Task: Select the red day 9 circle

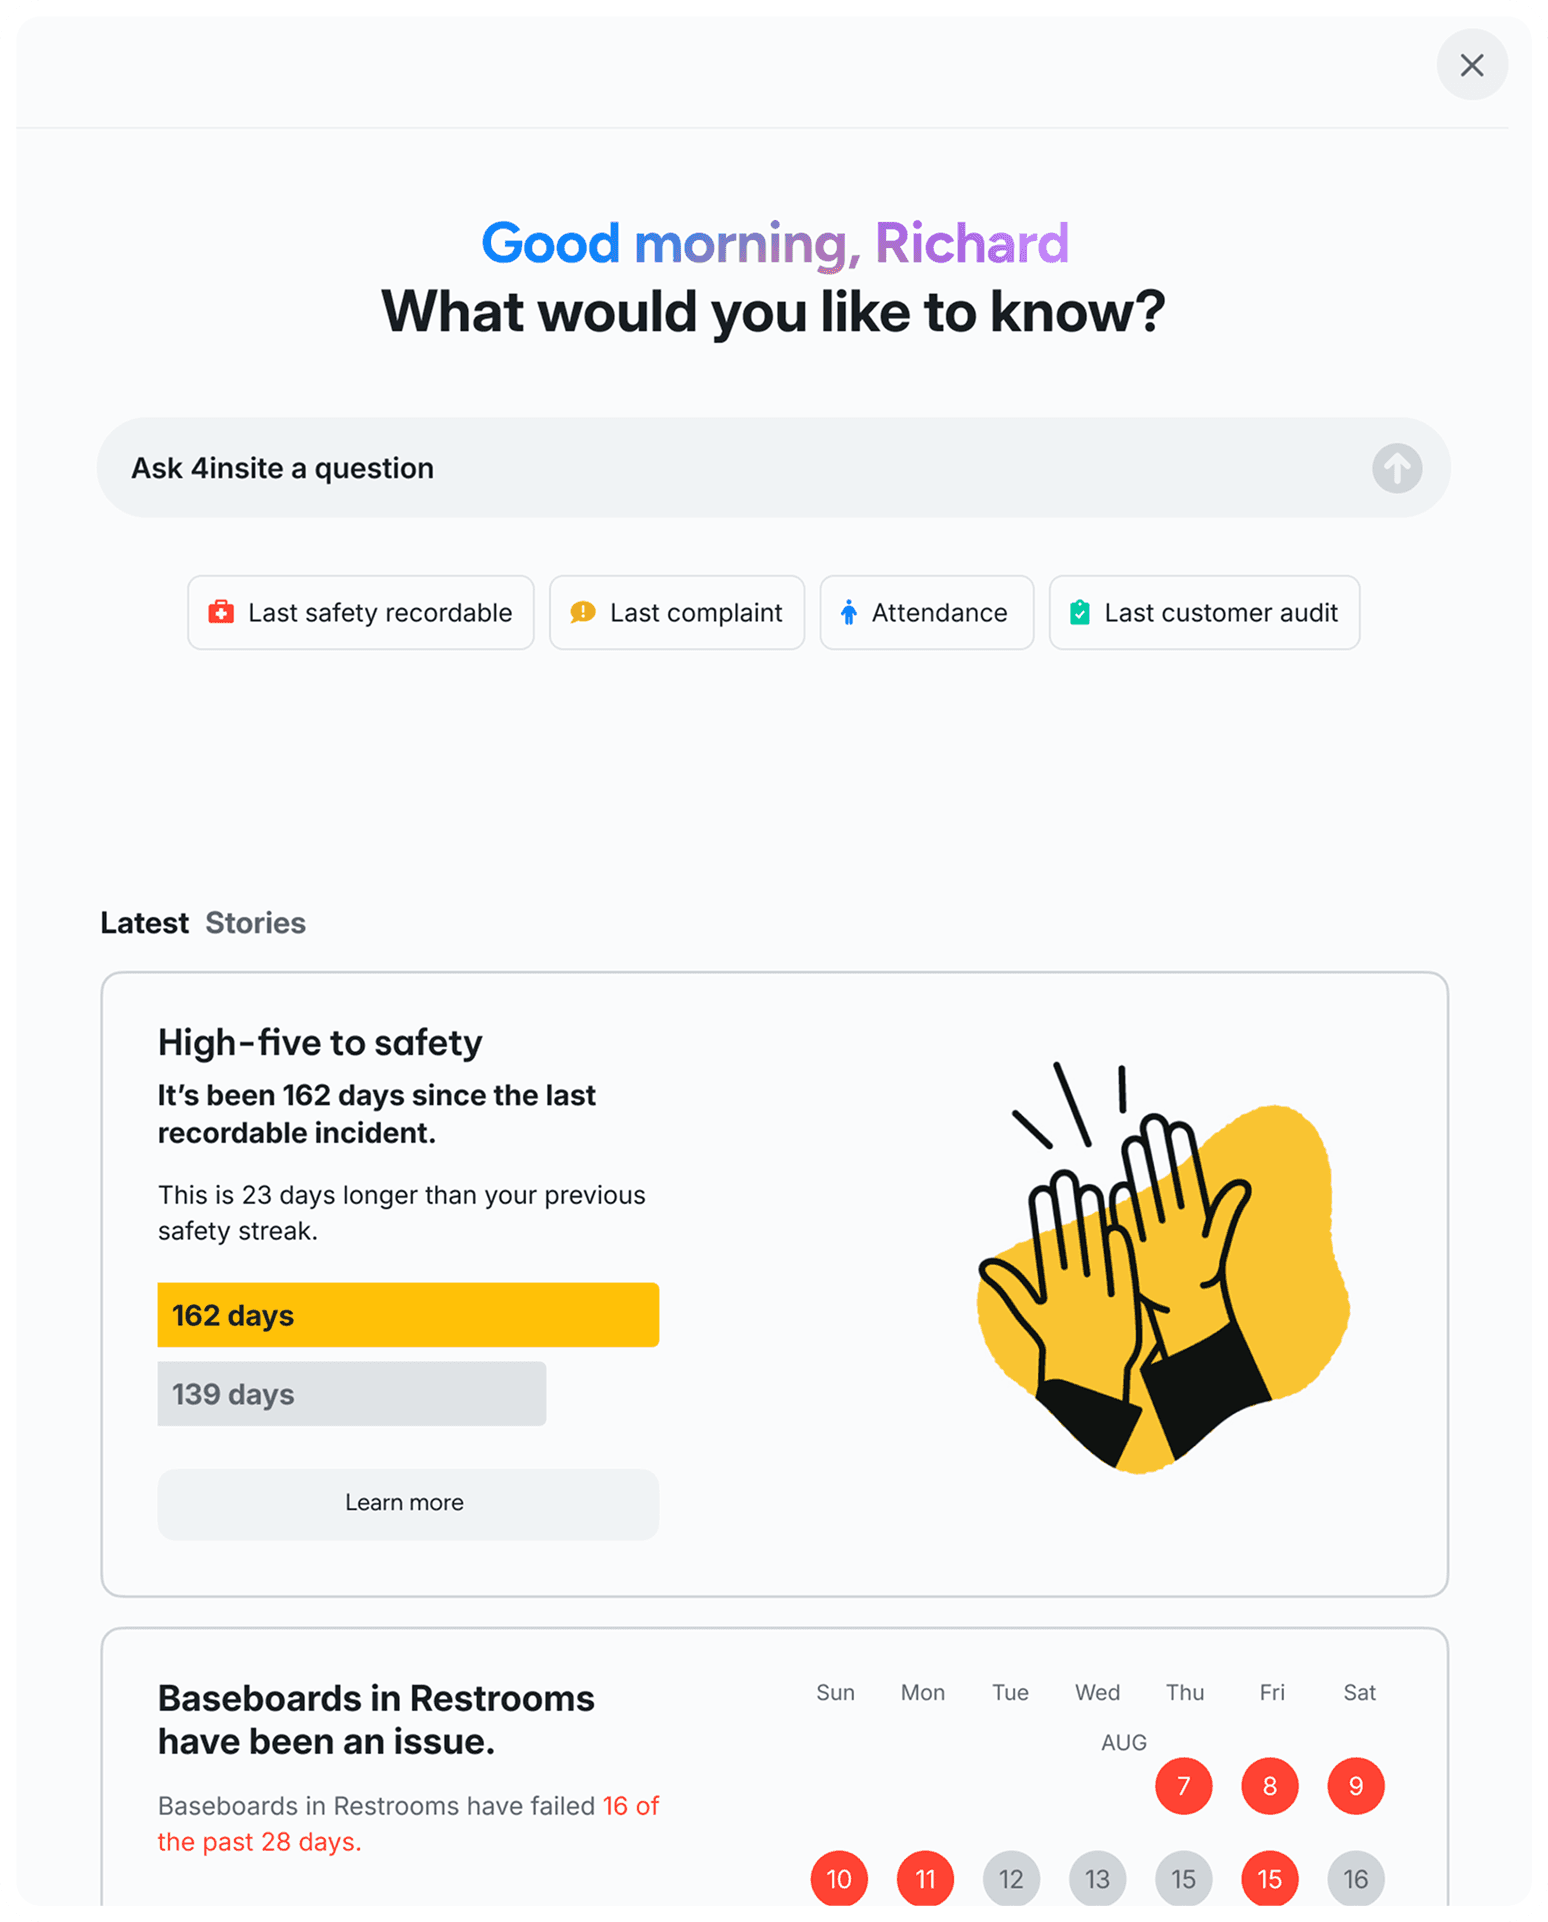Action: tap(1355, 1786)
